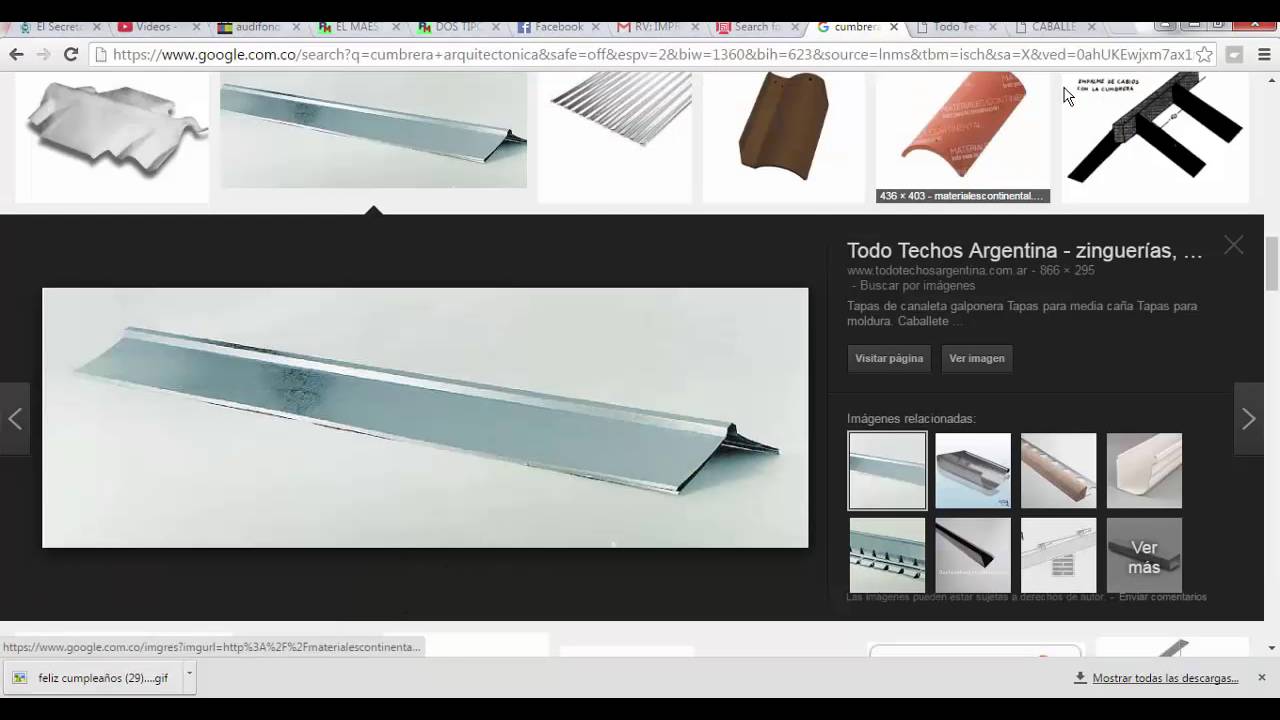This screenshot has width=1280, height=720.
Task: Click the extension icon beside the bookmark star
Action: coord(1235,55)
